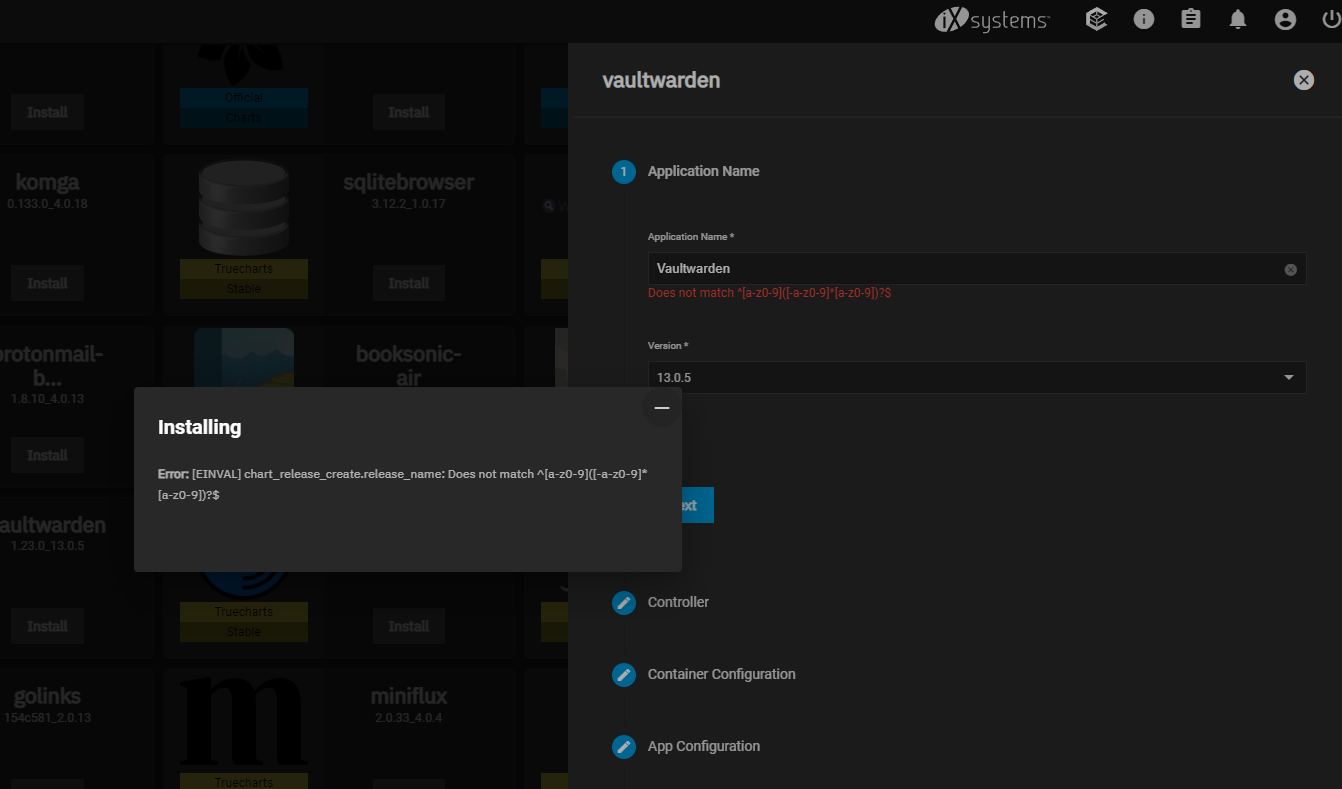
Task: Click komga version 0.133.0_4.0.18
Action: (47, 204)
